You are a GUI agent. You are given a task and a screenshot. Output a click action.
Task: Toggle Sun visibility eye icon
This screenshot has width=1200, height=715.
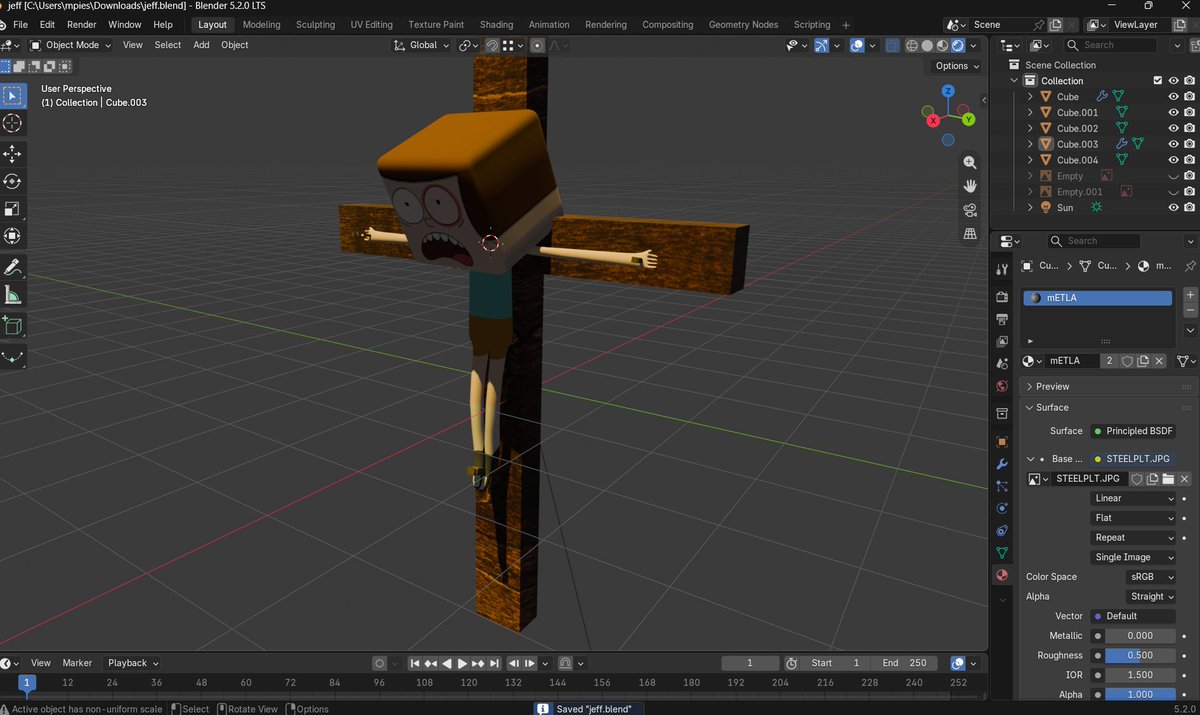click(1173, 208)
